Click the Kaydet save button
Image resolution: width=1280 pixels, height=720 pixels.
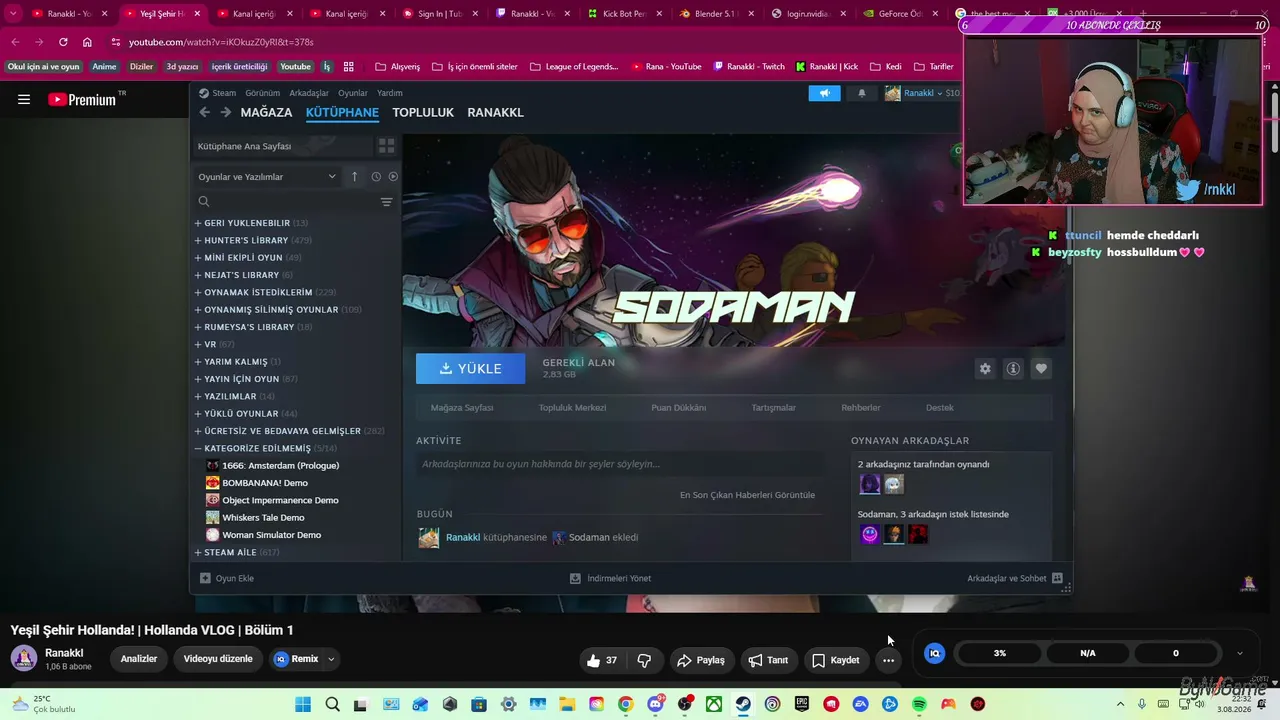click(x=836, y=660)
